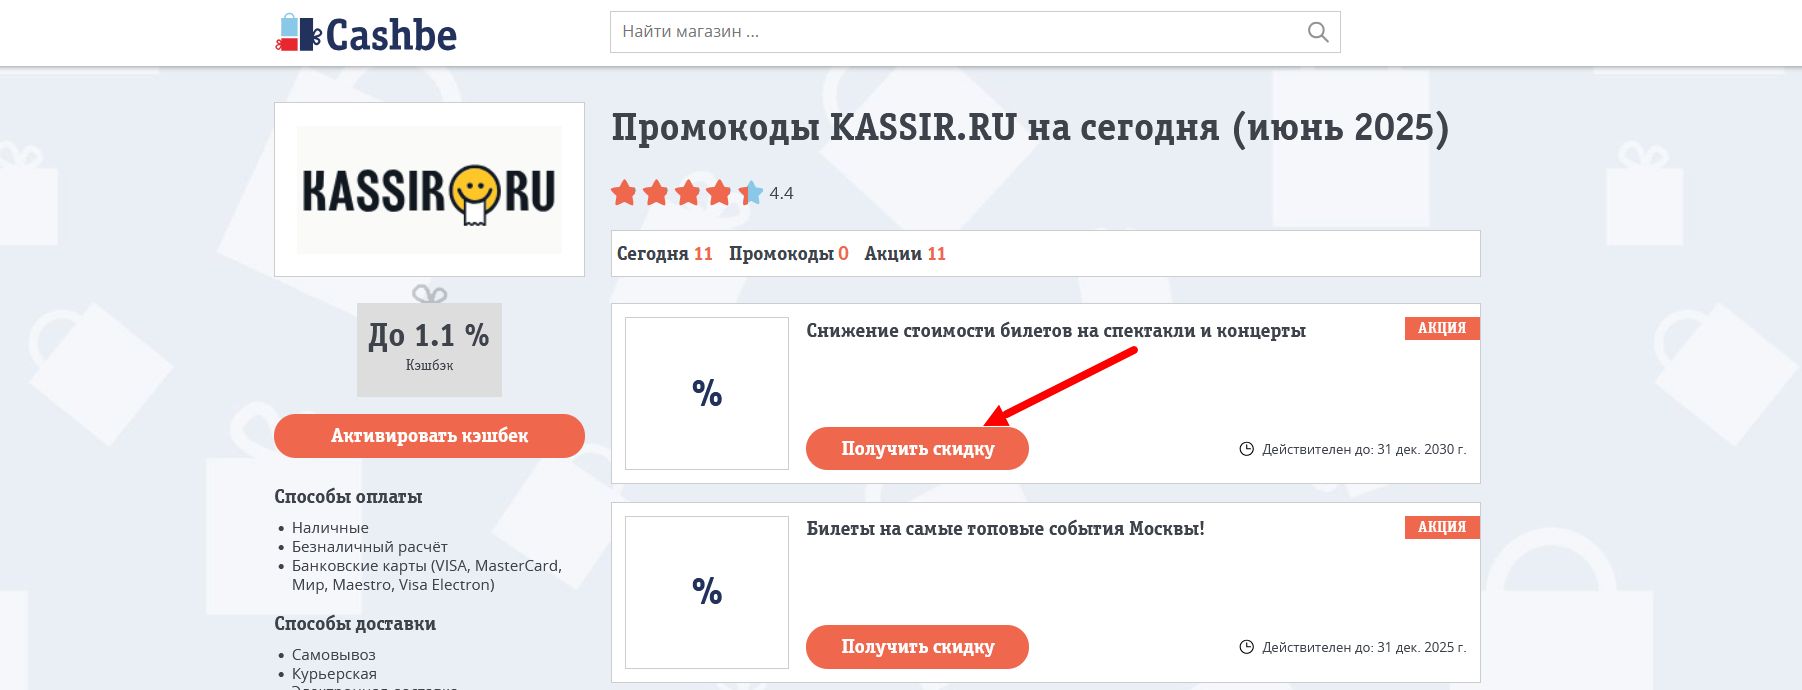Open the Билеты на самые топовые события title
This screenshot has height=690, width=1802.
(1005, 529)
